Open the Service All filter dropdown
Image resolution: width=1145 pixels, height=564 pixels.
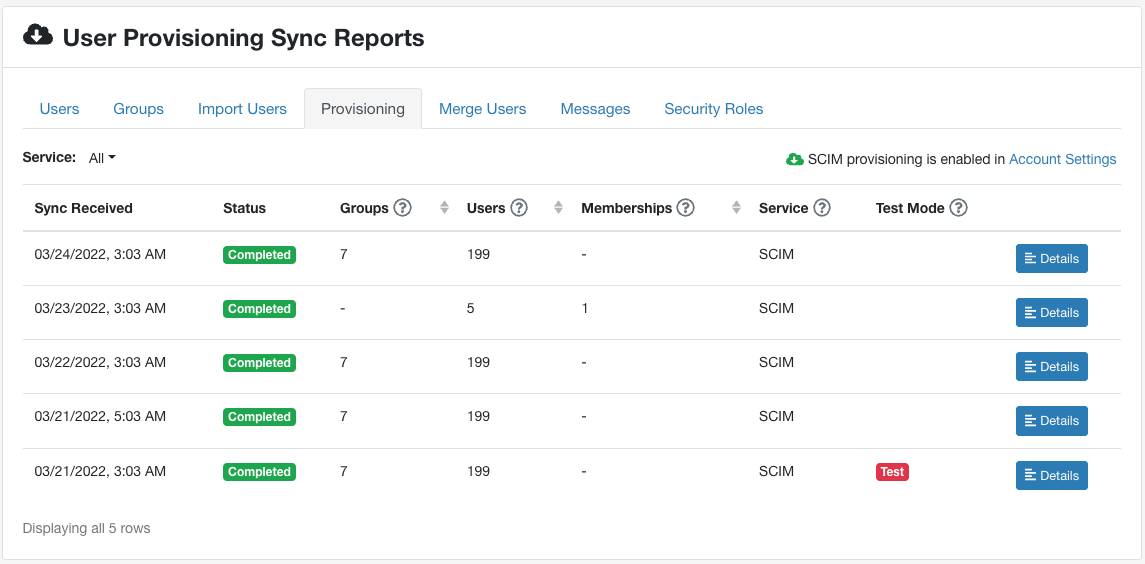pyautogui.click(x=102, y=158)
